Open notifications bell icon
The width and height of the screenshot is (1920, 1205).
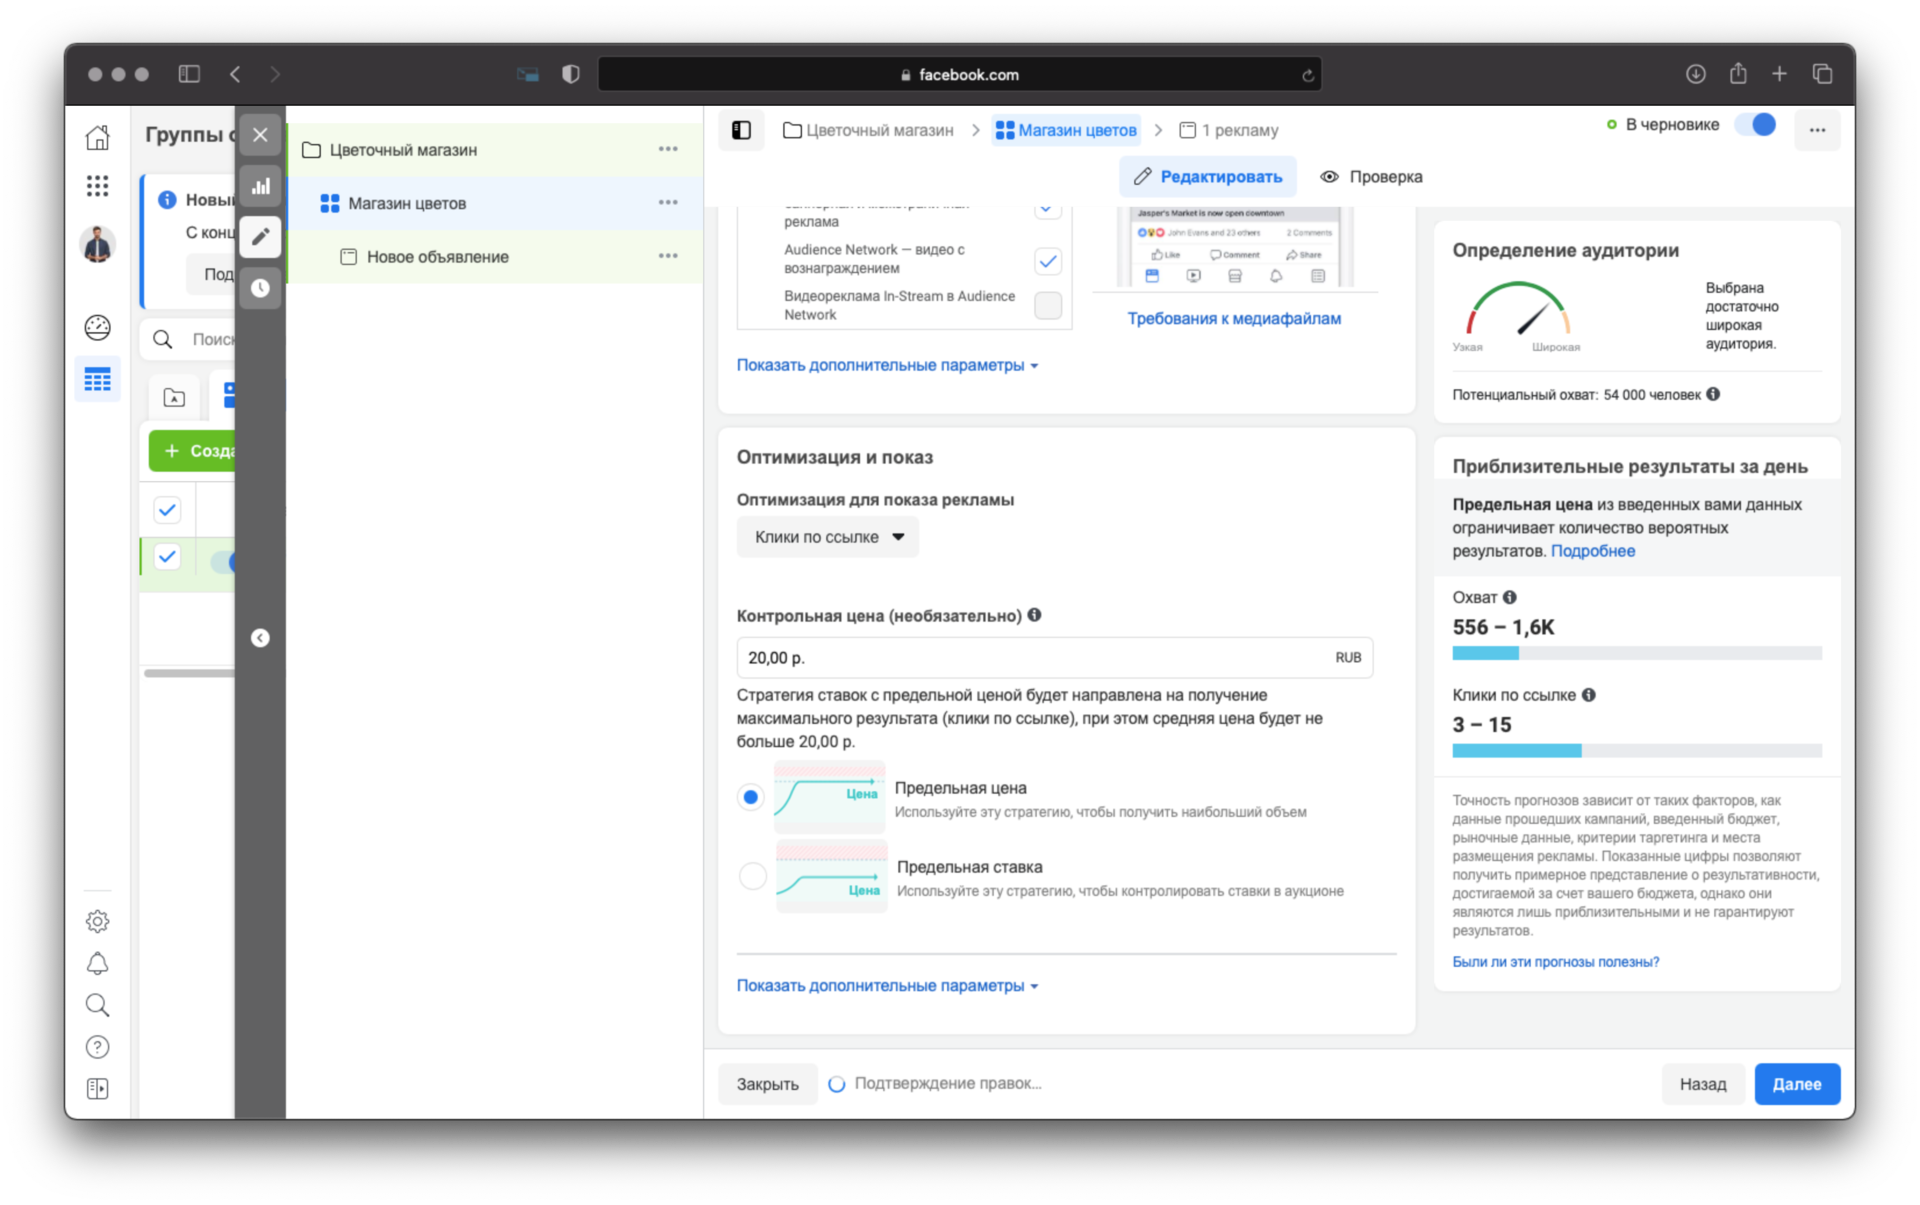point(97,963)
